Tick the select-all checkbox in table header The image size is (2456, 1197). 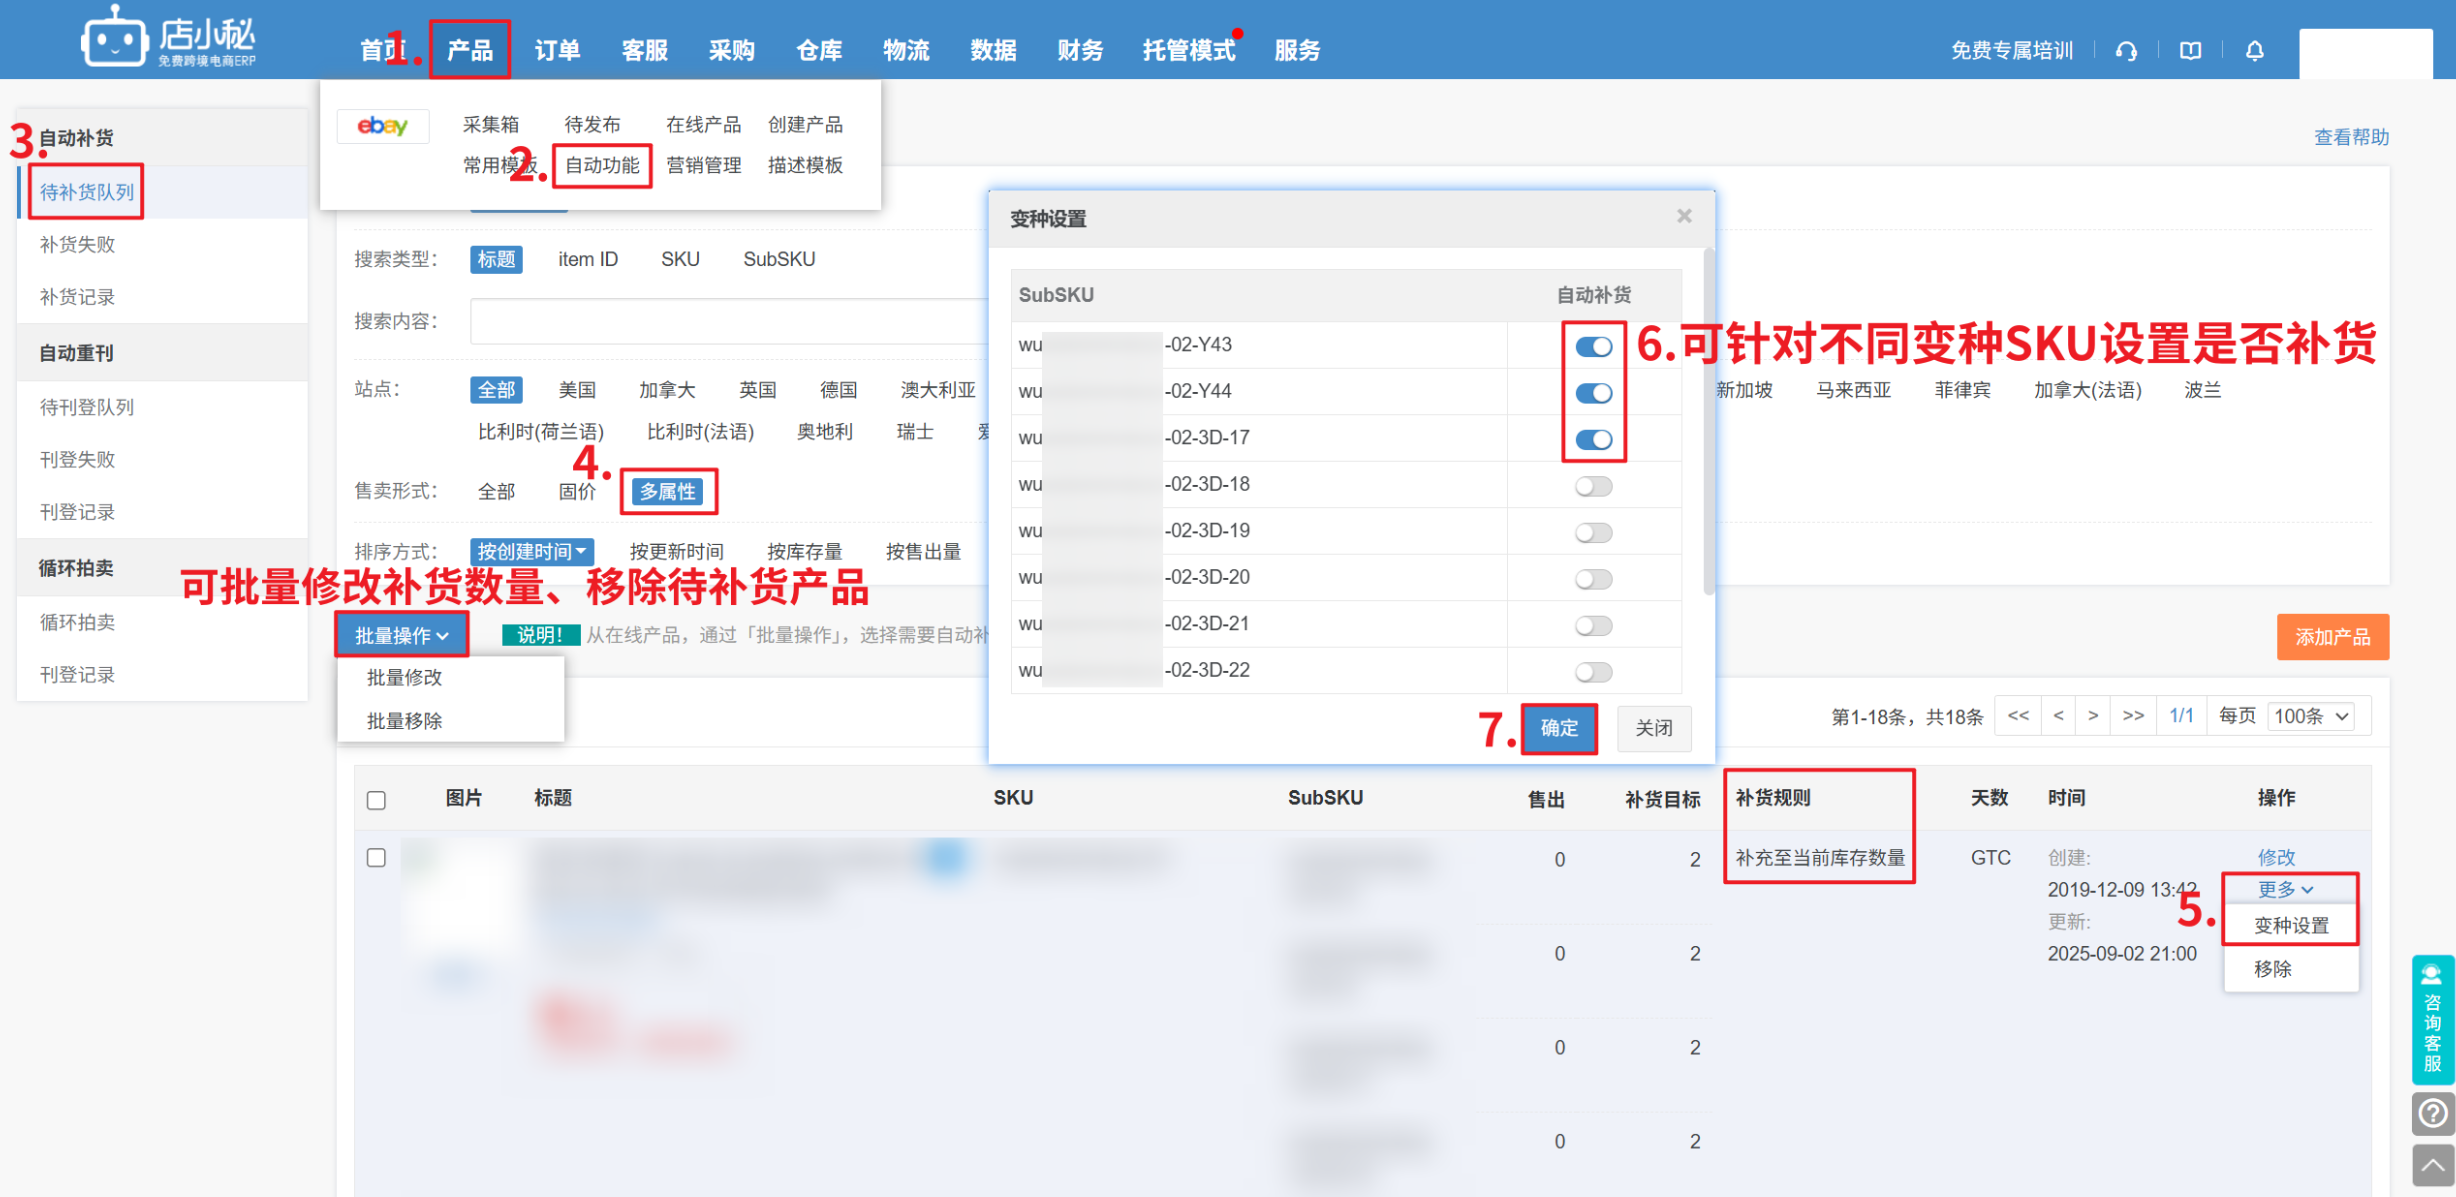coord(376,800)
